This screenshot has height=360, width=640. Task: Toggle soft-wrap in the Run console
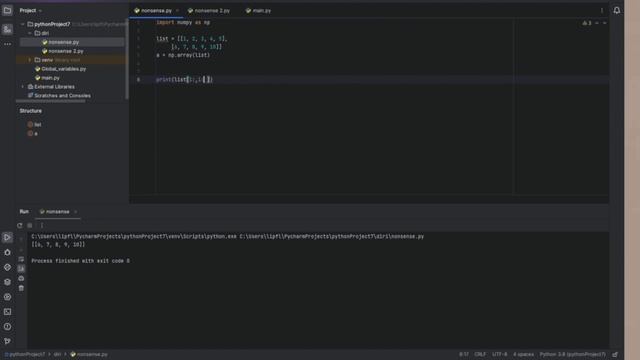[x=21, y=259]
